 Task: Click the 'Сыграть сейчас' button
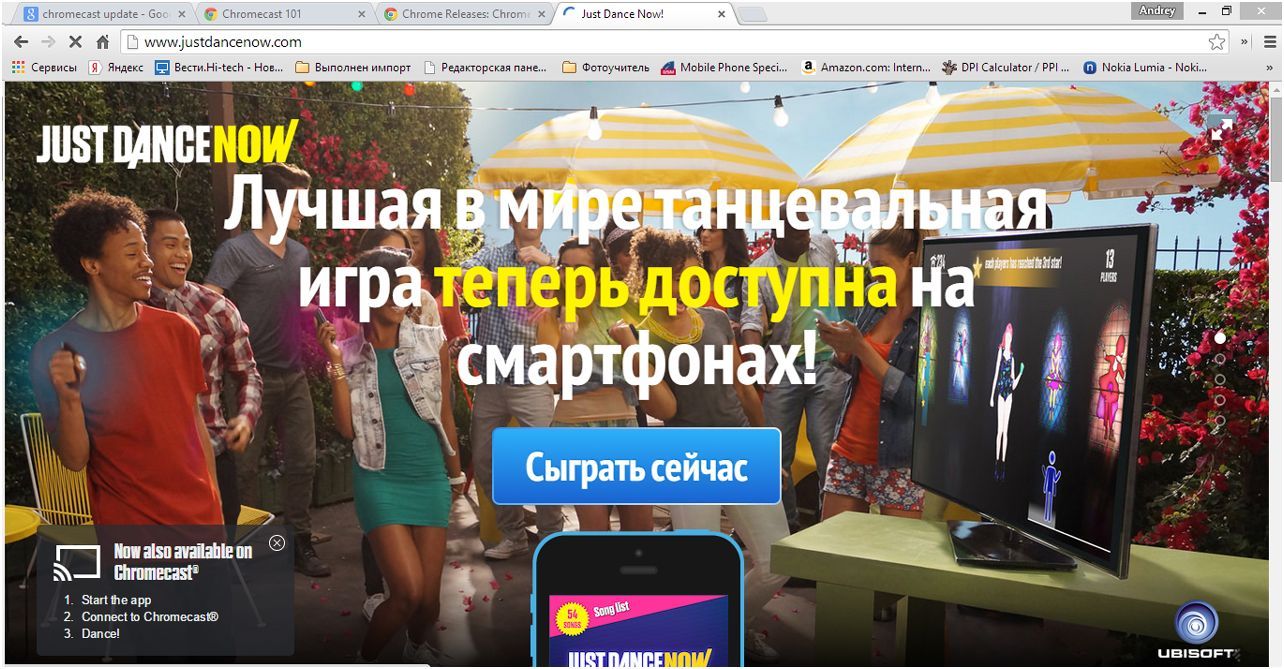tap(636, 466)
